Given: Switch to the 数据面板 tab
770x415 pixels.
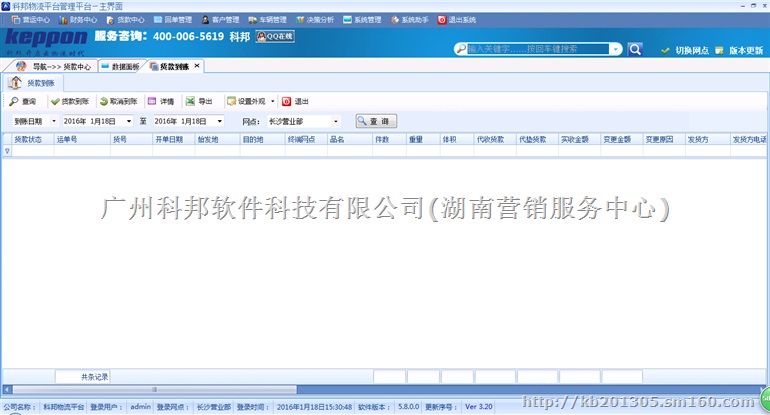Looking at the screenshot, I should (121, 66).
